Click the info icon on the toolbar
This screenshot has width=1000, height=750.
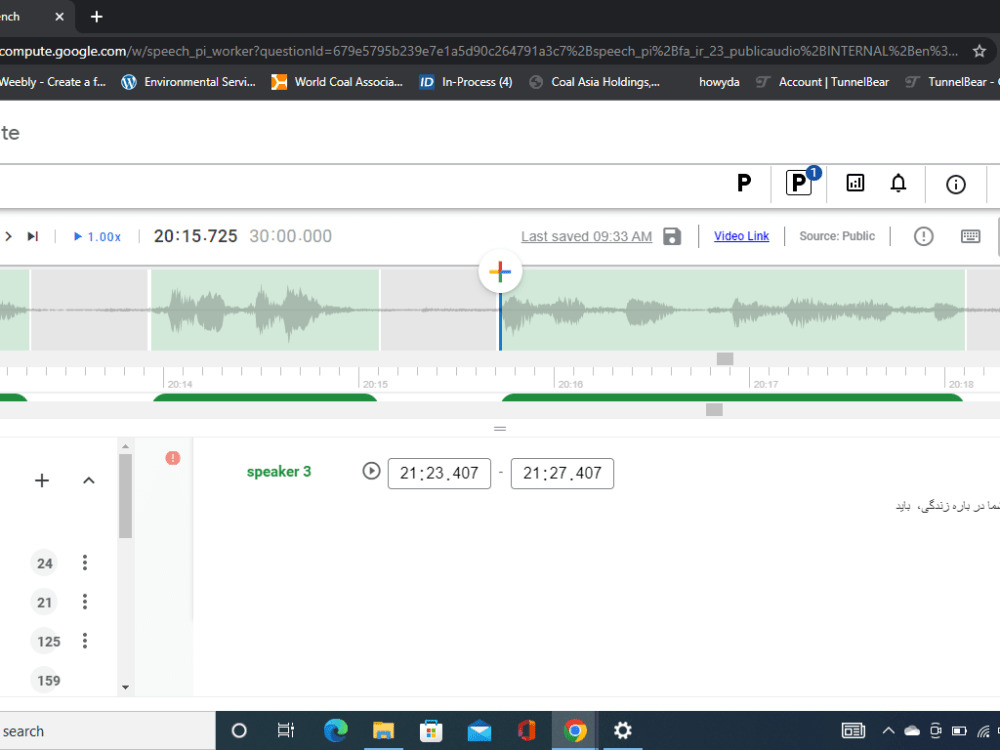click(x=955, y=184)
